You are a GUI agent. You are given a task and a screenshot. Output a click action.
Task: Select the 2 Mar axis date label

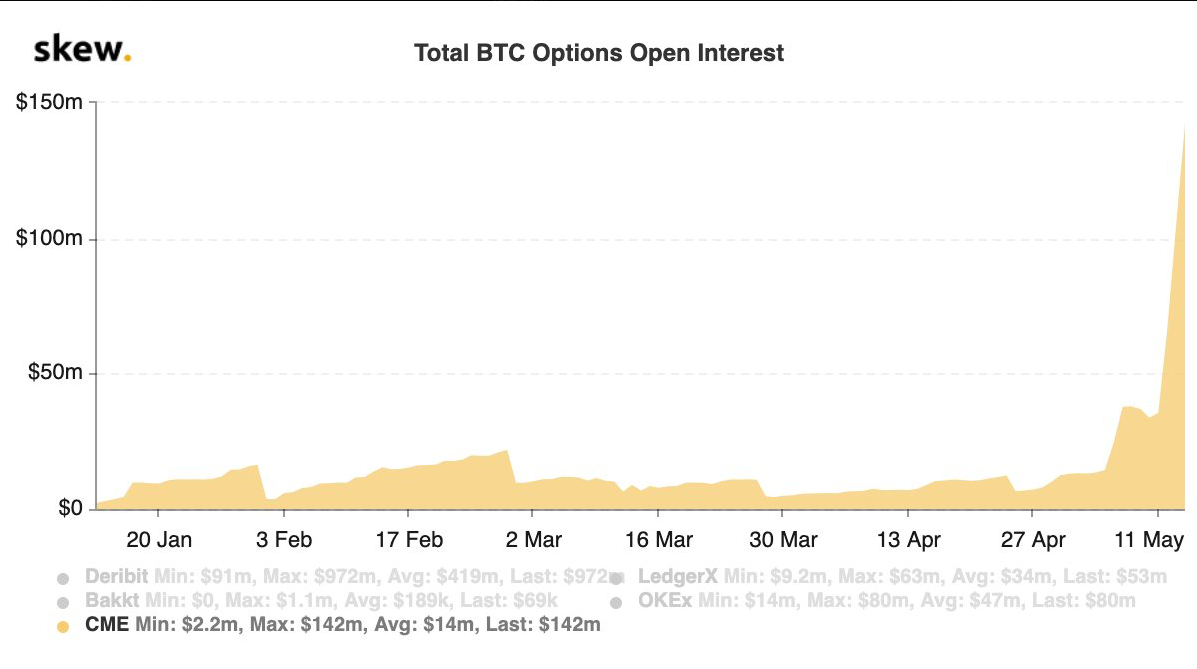[534, 540]
